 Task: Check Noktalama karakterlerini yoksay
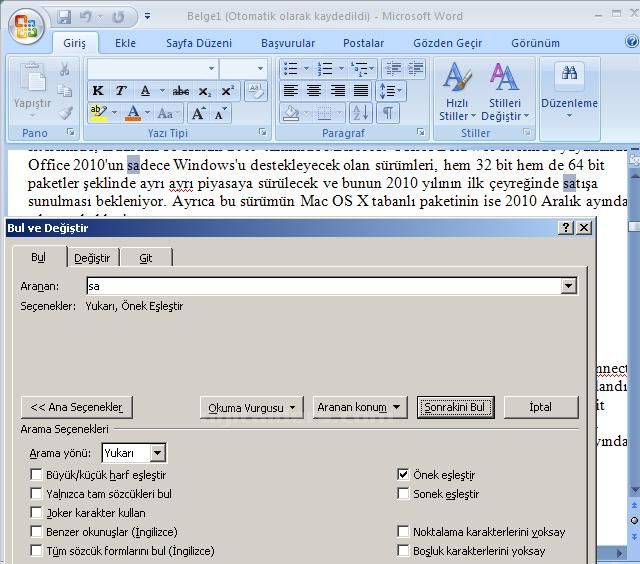click(x=403, y=532)
